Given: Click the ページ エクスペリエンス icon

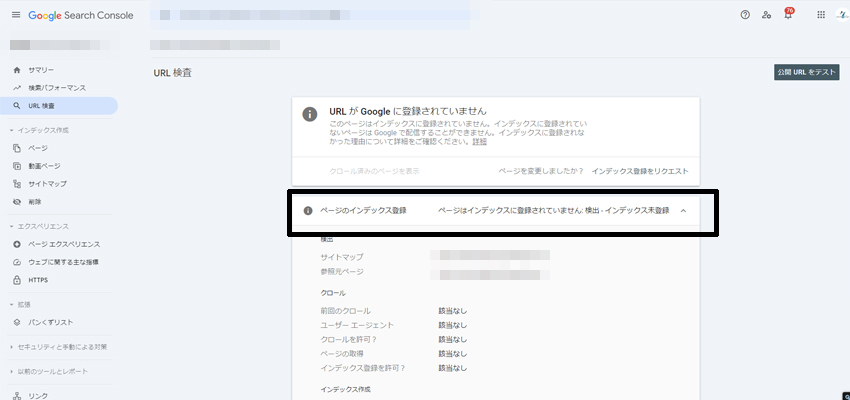Looking at the screenshot, I should point(17,244).
